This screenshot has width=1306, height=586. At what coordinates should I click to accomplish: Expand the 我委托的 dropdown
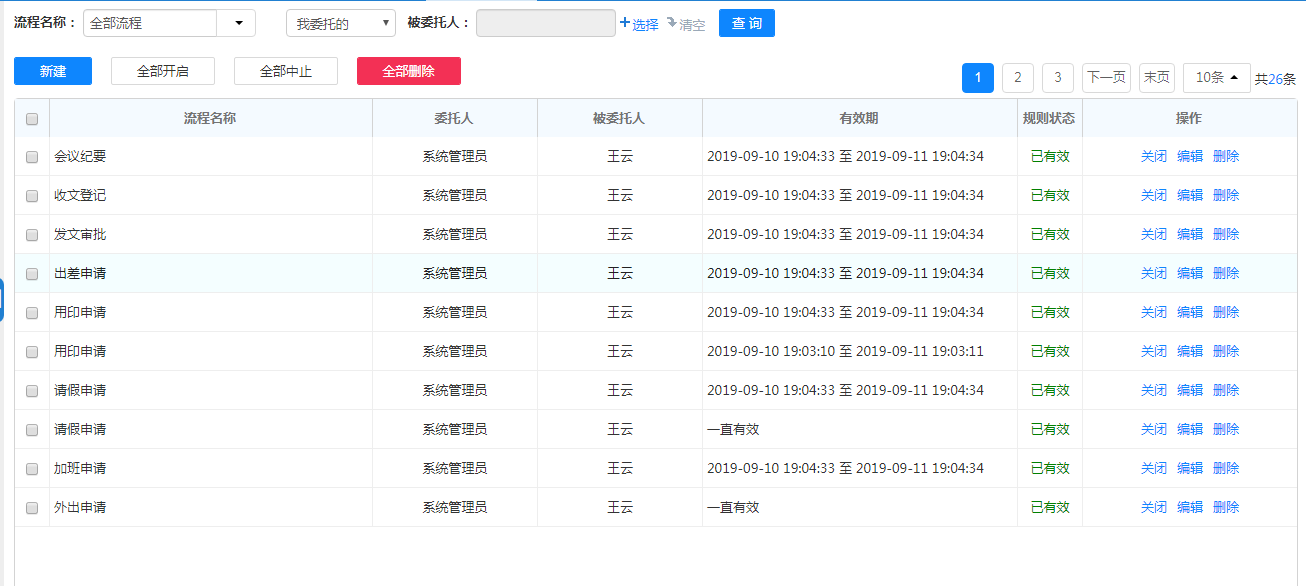pos(341,23)
